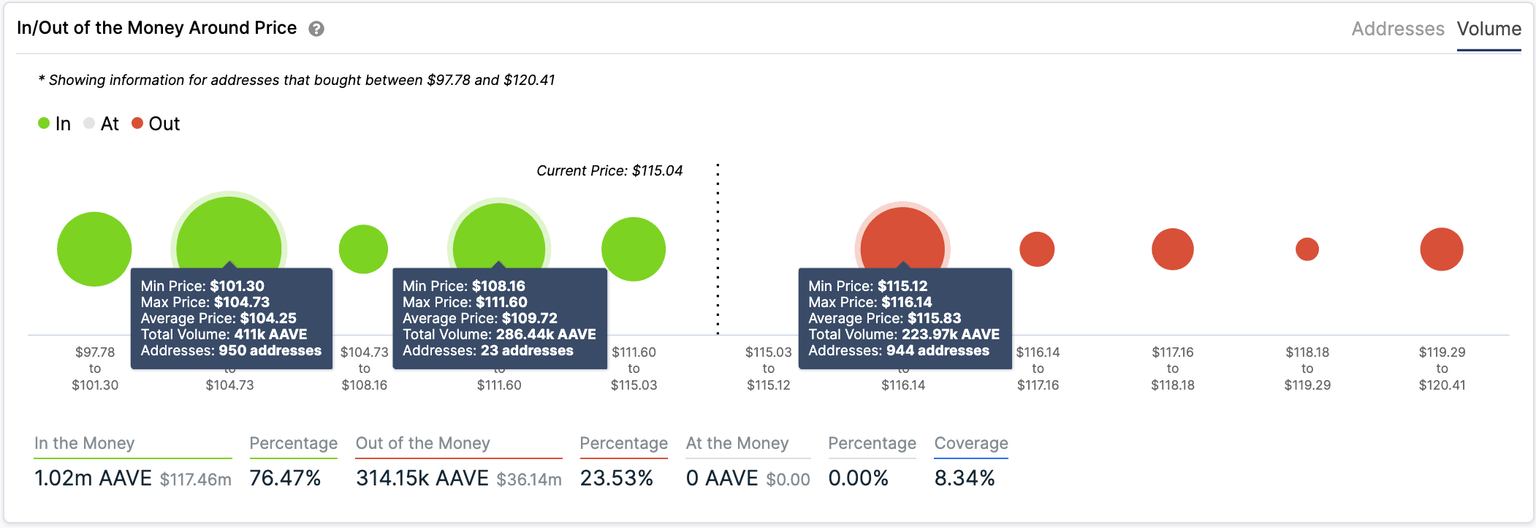Click the Coverage 8.34% value

coord(964,479)
